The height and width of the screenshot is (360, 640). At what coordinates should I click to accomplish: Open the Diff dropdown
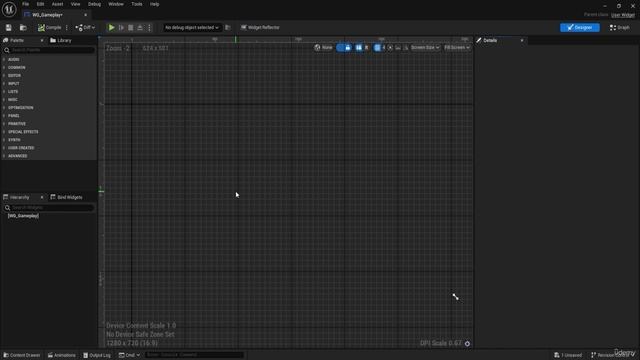pos(85,27)
